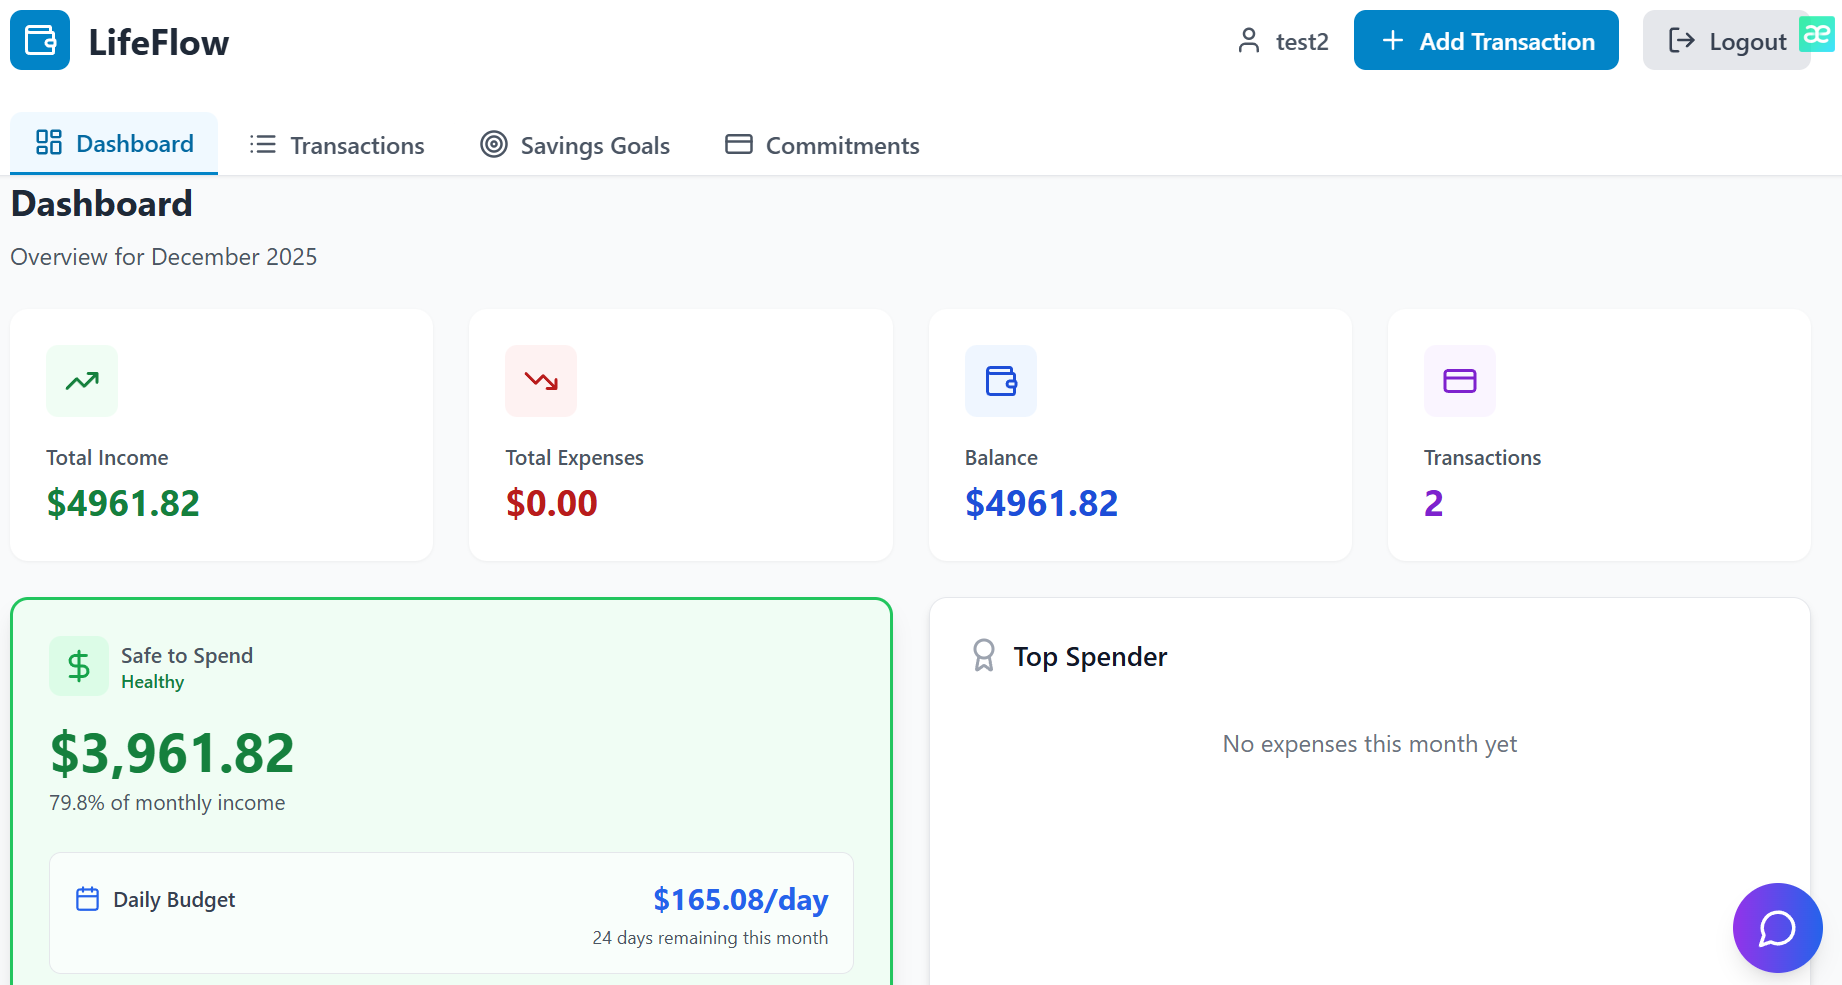
Task: Click the test2 username label
Action: pyautogui.click(x=1302, y=42)
